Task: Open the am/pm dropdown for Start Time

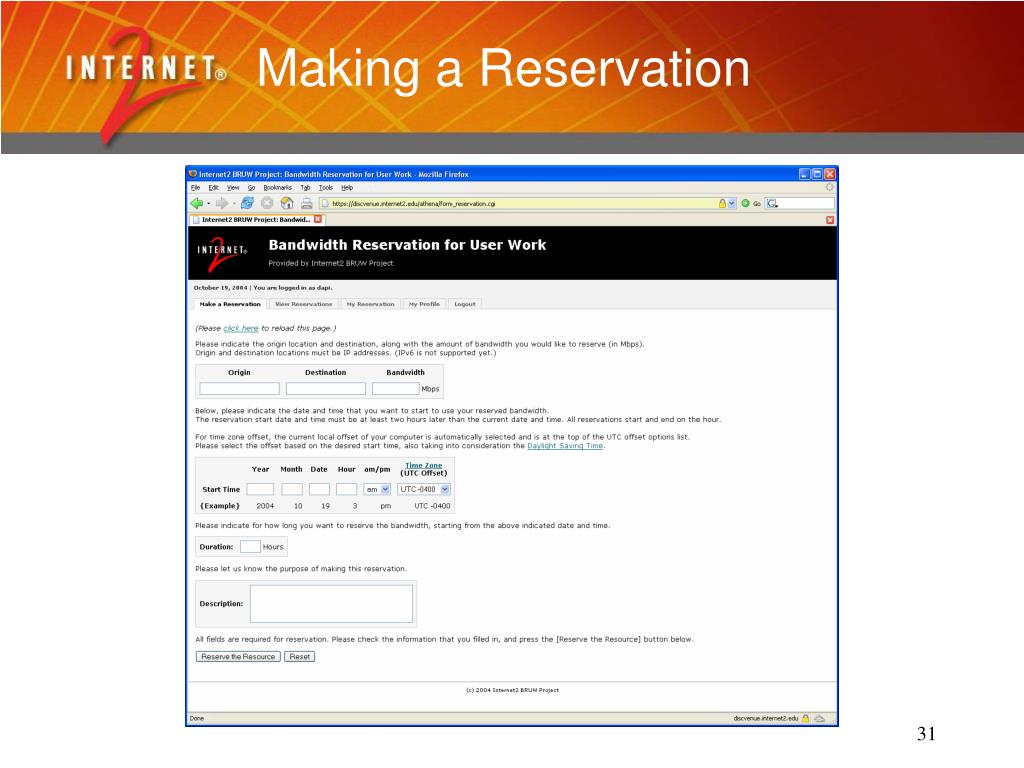Action: click(x=385, y=489)
